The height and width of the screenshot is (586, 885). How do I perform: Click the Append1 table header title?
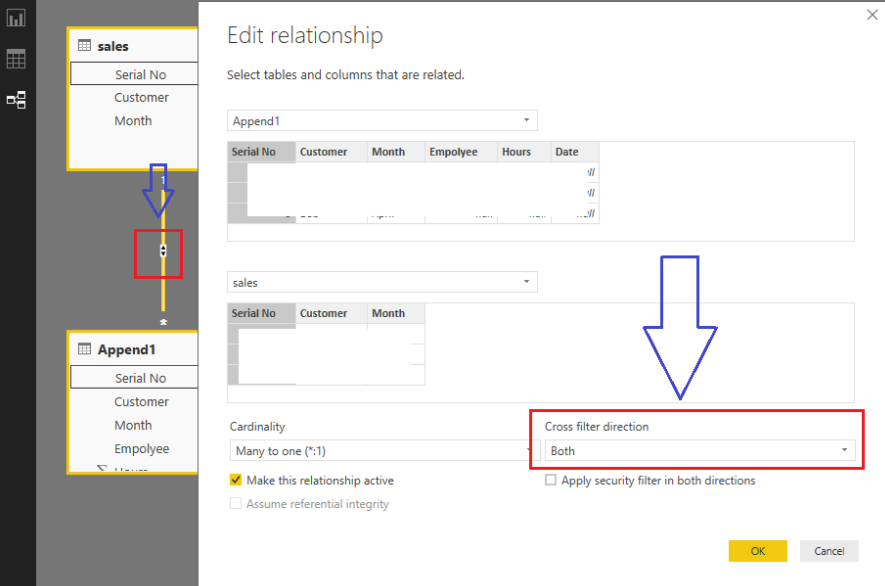[x=126, y=349]
